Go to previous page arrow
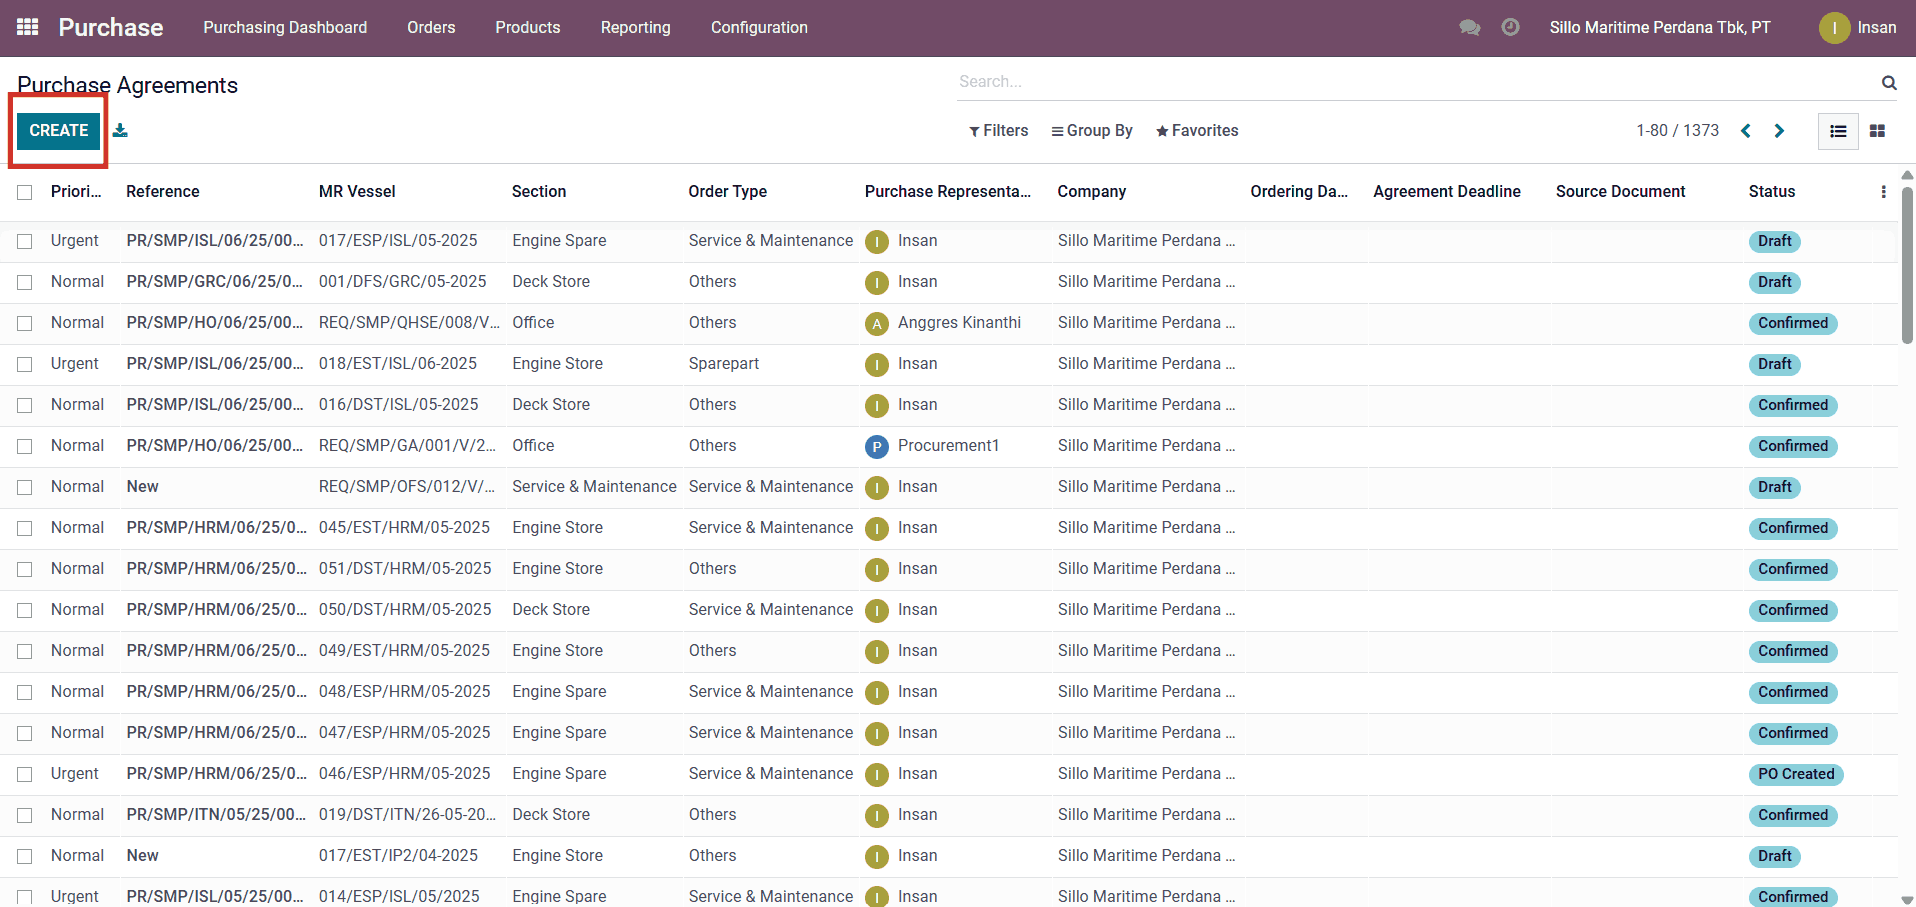 tap(1746, 131)
